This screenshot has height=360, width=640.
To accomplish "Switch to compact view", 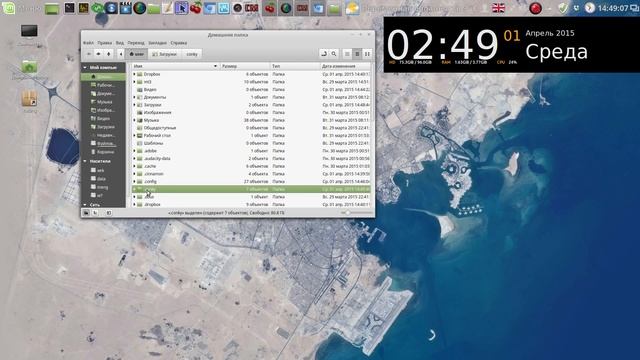I will [x=367, y=54].
